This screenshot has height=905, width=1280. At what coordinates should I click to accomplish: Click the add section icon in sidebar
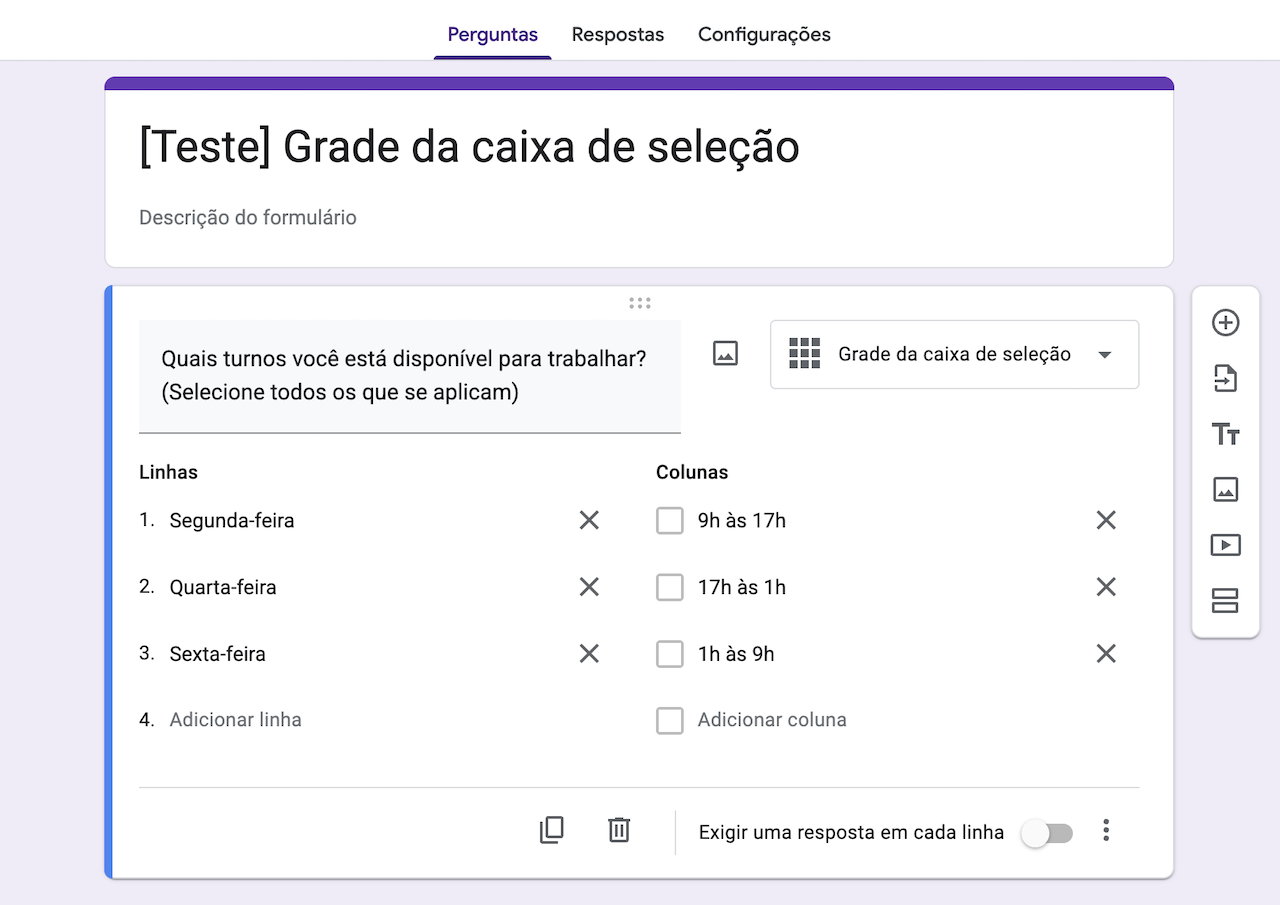click(1225, 600)
